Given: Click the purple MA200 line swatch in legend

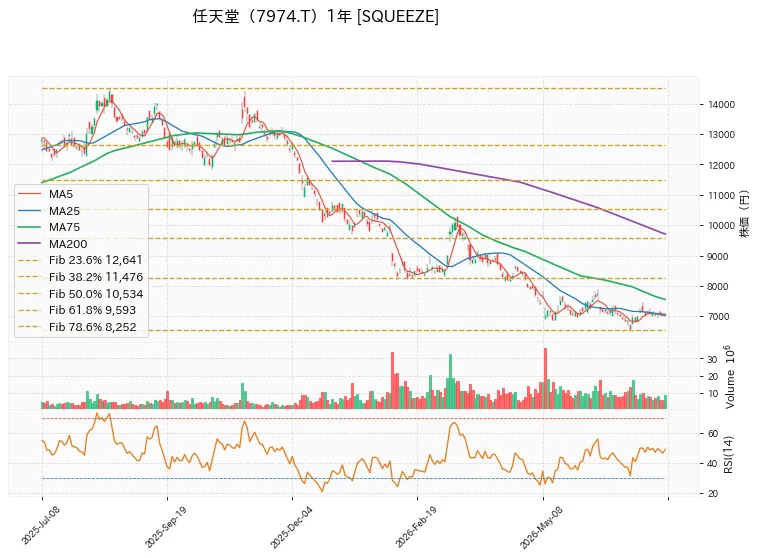Looking at the screenshot, I should (29, 244).
